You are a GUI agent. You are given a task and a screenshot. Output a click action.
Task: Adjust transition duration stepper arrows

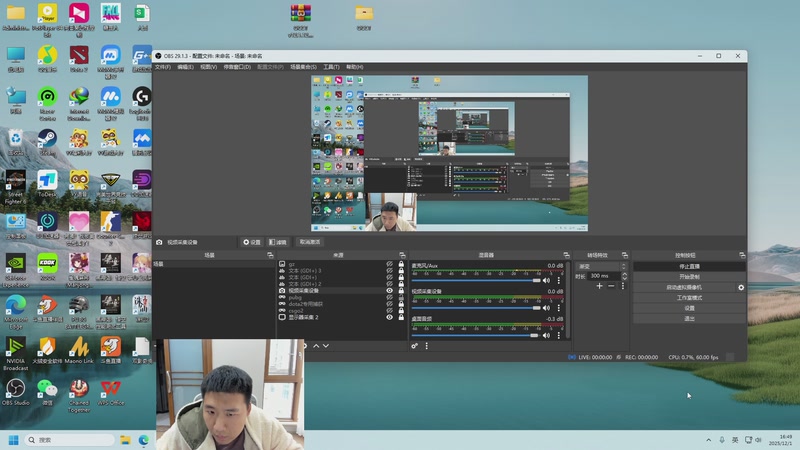click(624, 276)
